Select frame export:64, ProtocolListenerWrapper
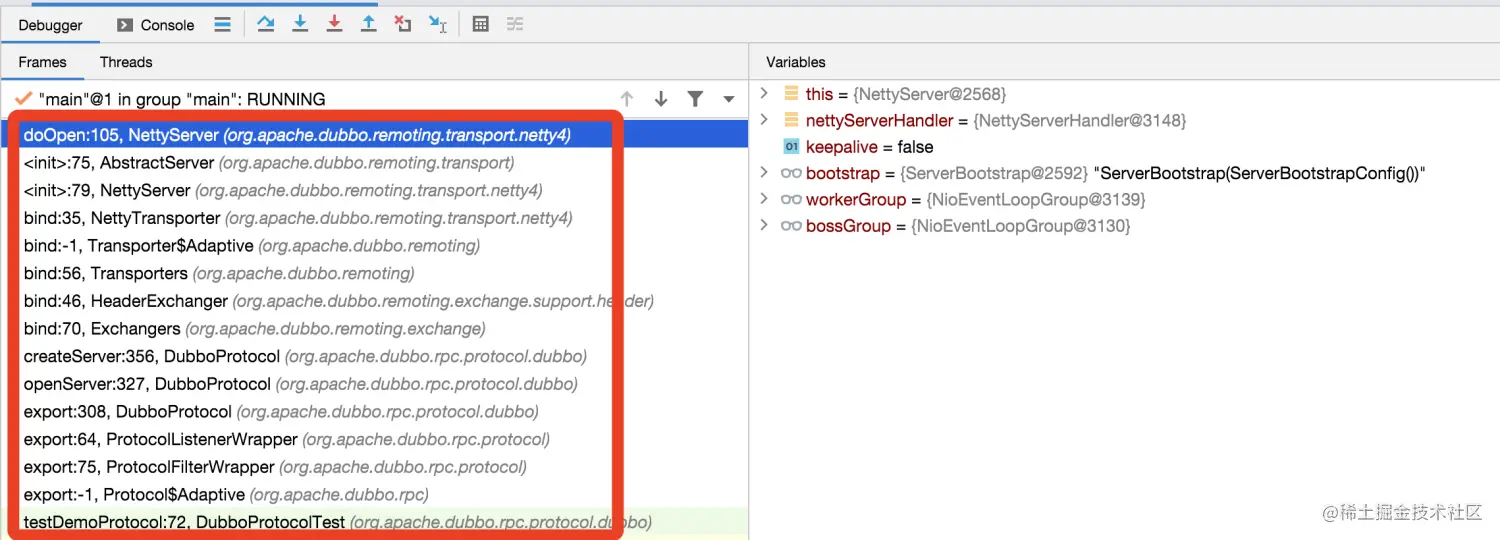Image resolution: width=1500 pixels, height=540 pixels. [374, 439]
